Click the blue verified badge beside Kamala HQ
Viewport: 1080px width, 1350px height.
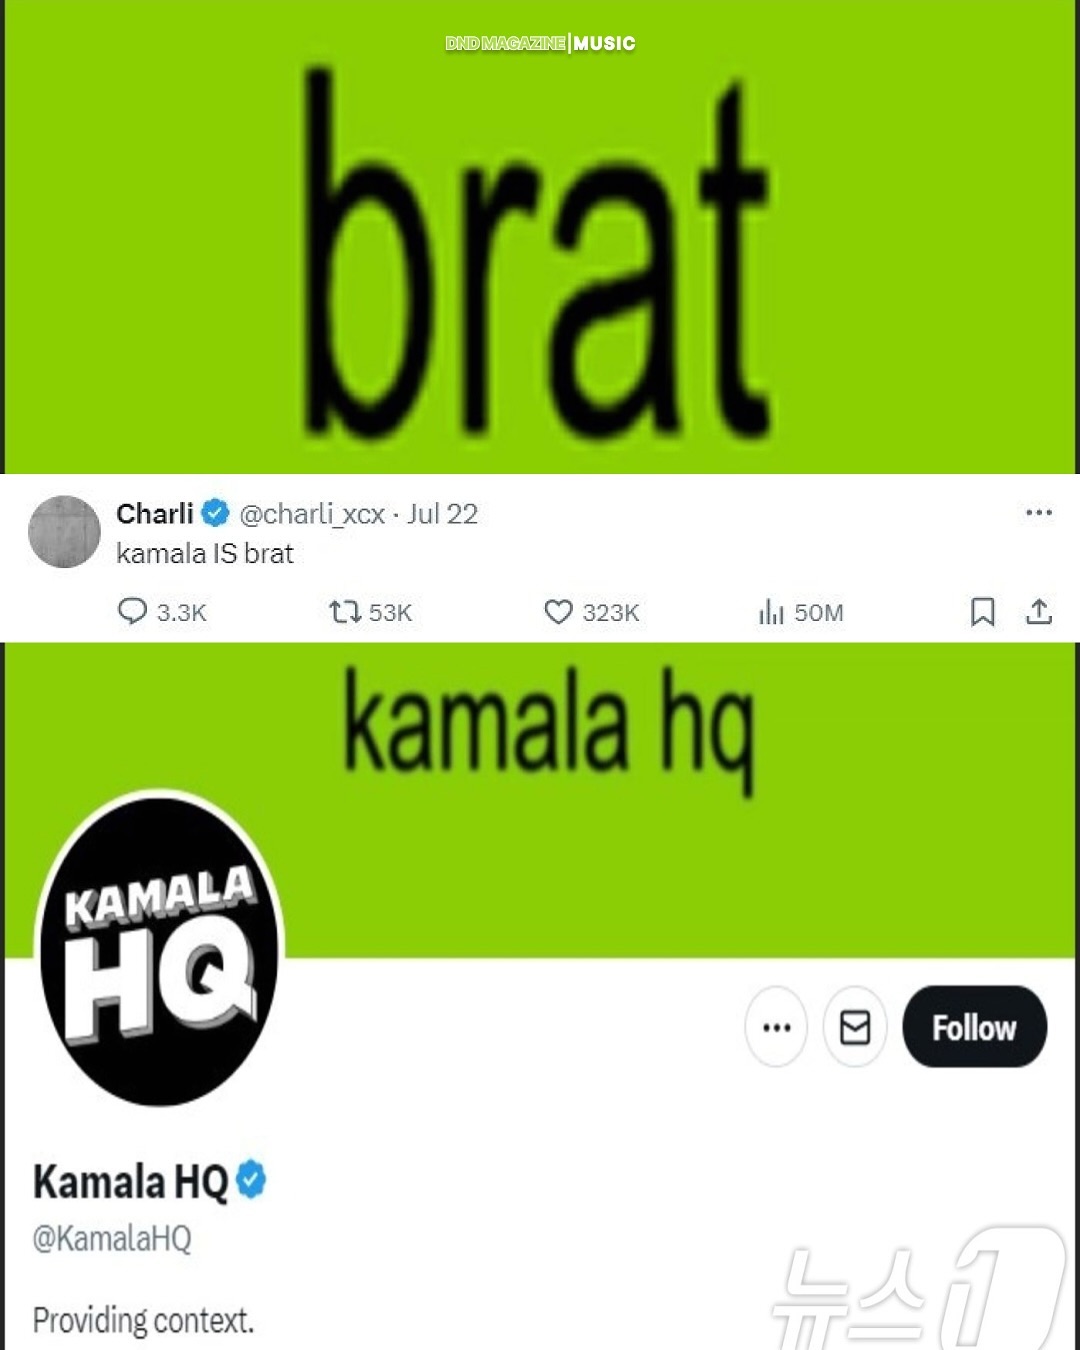tap(252, 1180)
